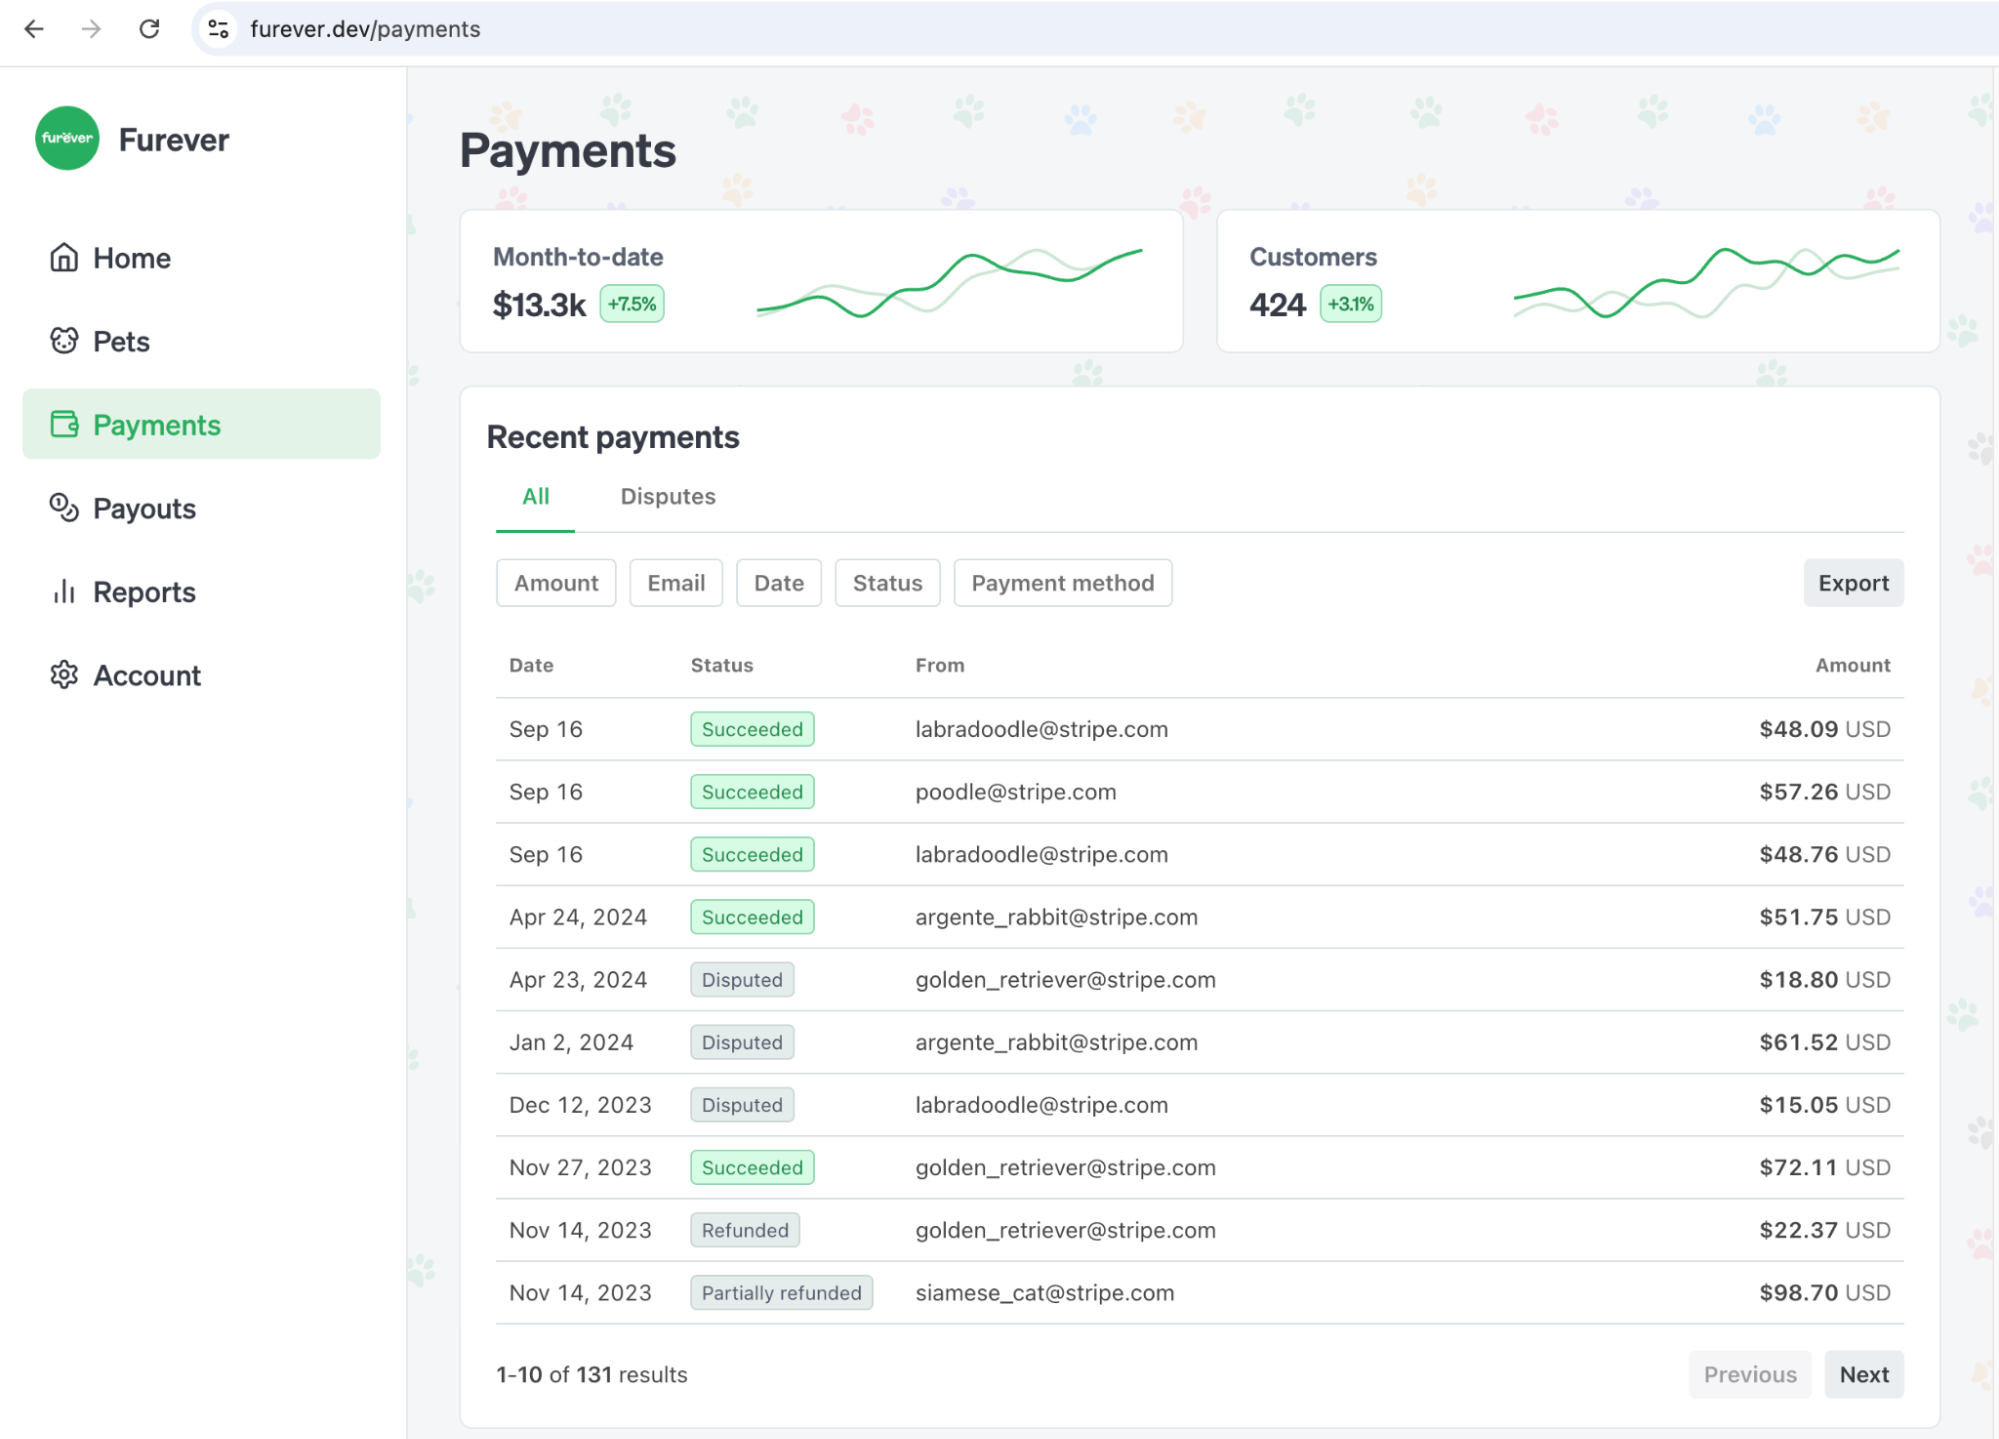Export the payments list

1853,583
